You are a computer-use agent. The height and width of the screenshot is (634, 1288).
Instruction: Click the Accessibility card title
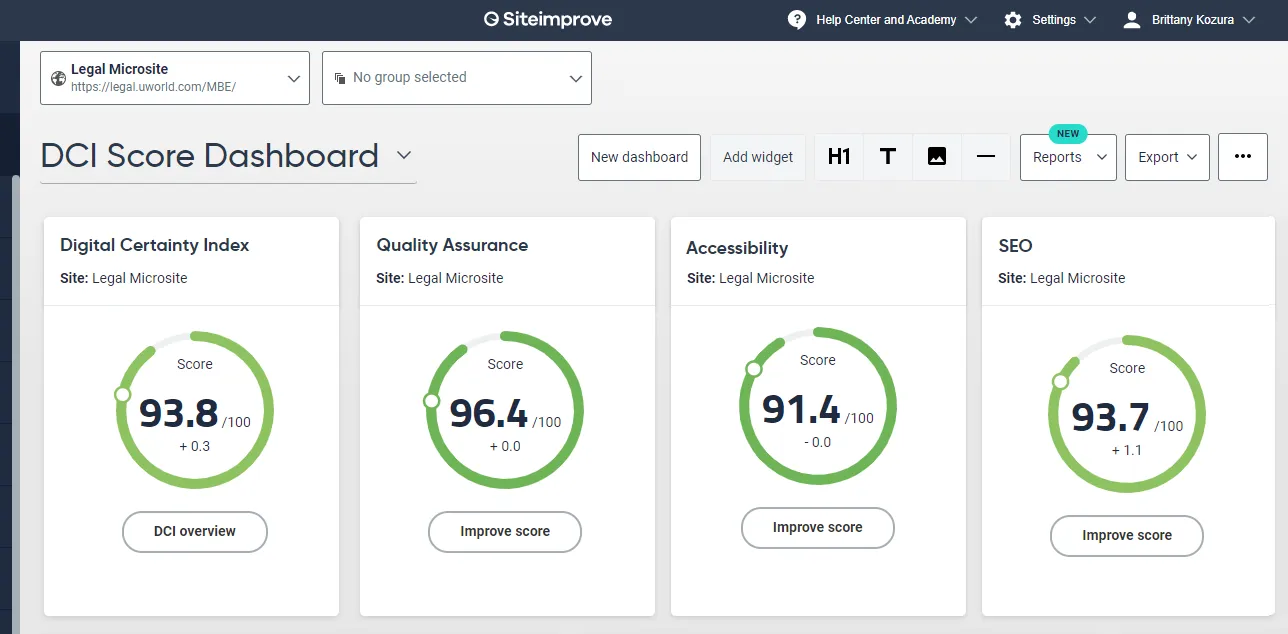[x=737, y=248]
